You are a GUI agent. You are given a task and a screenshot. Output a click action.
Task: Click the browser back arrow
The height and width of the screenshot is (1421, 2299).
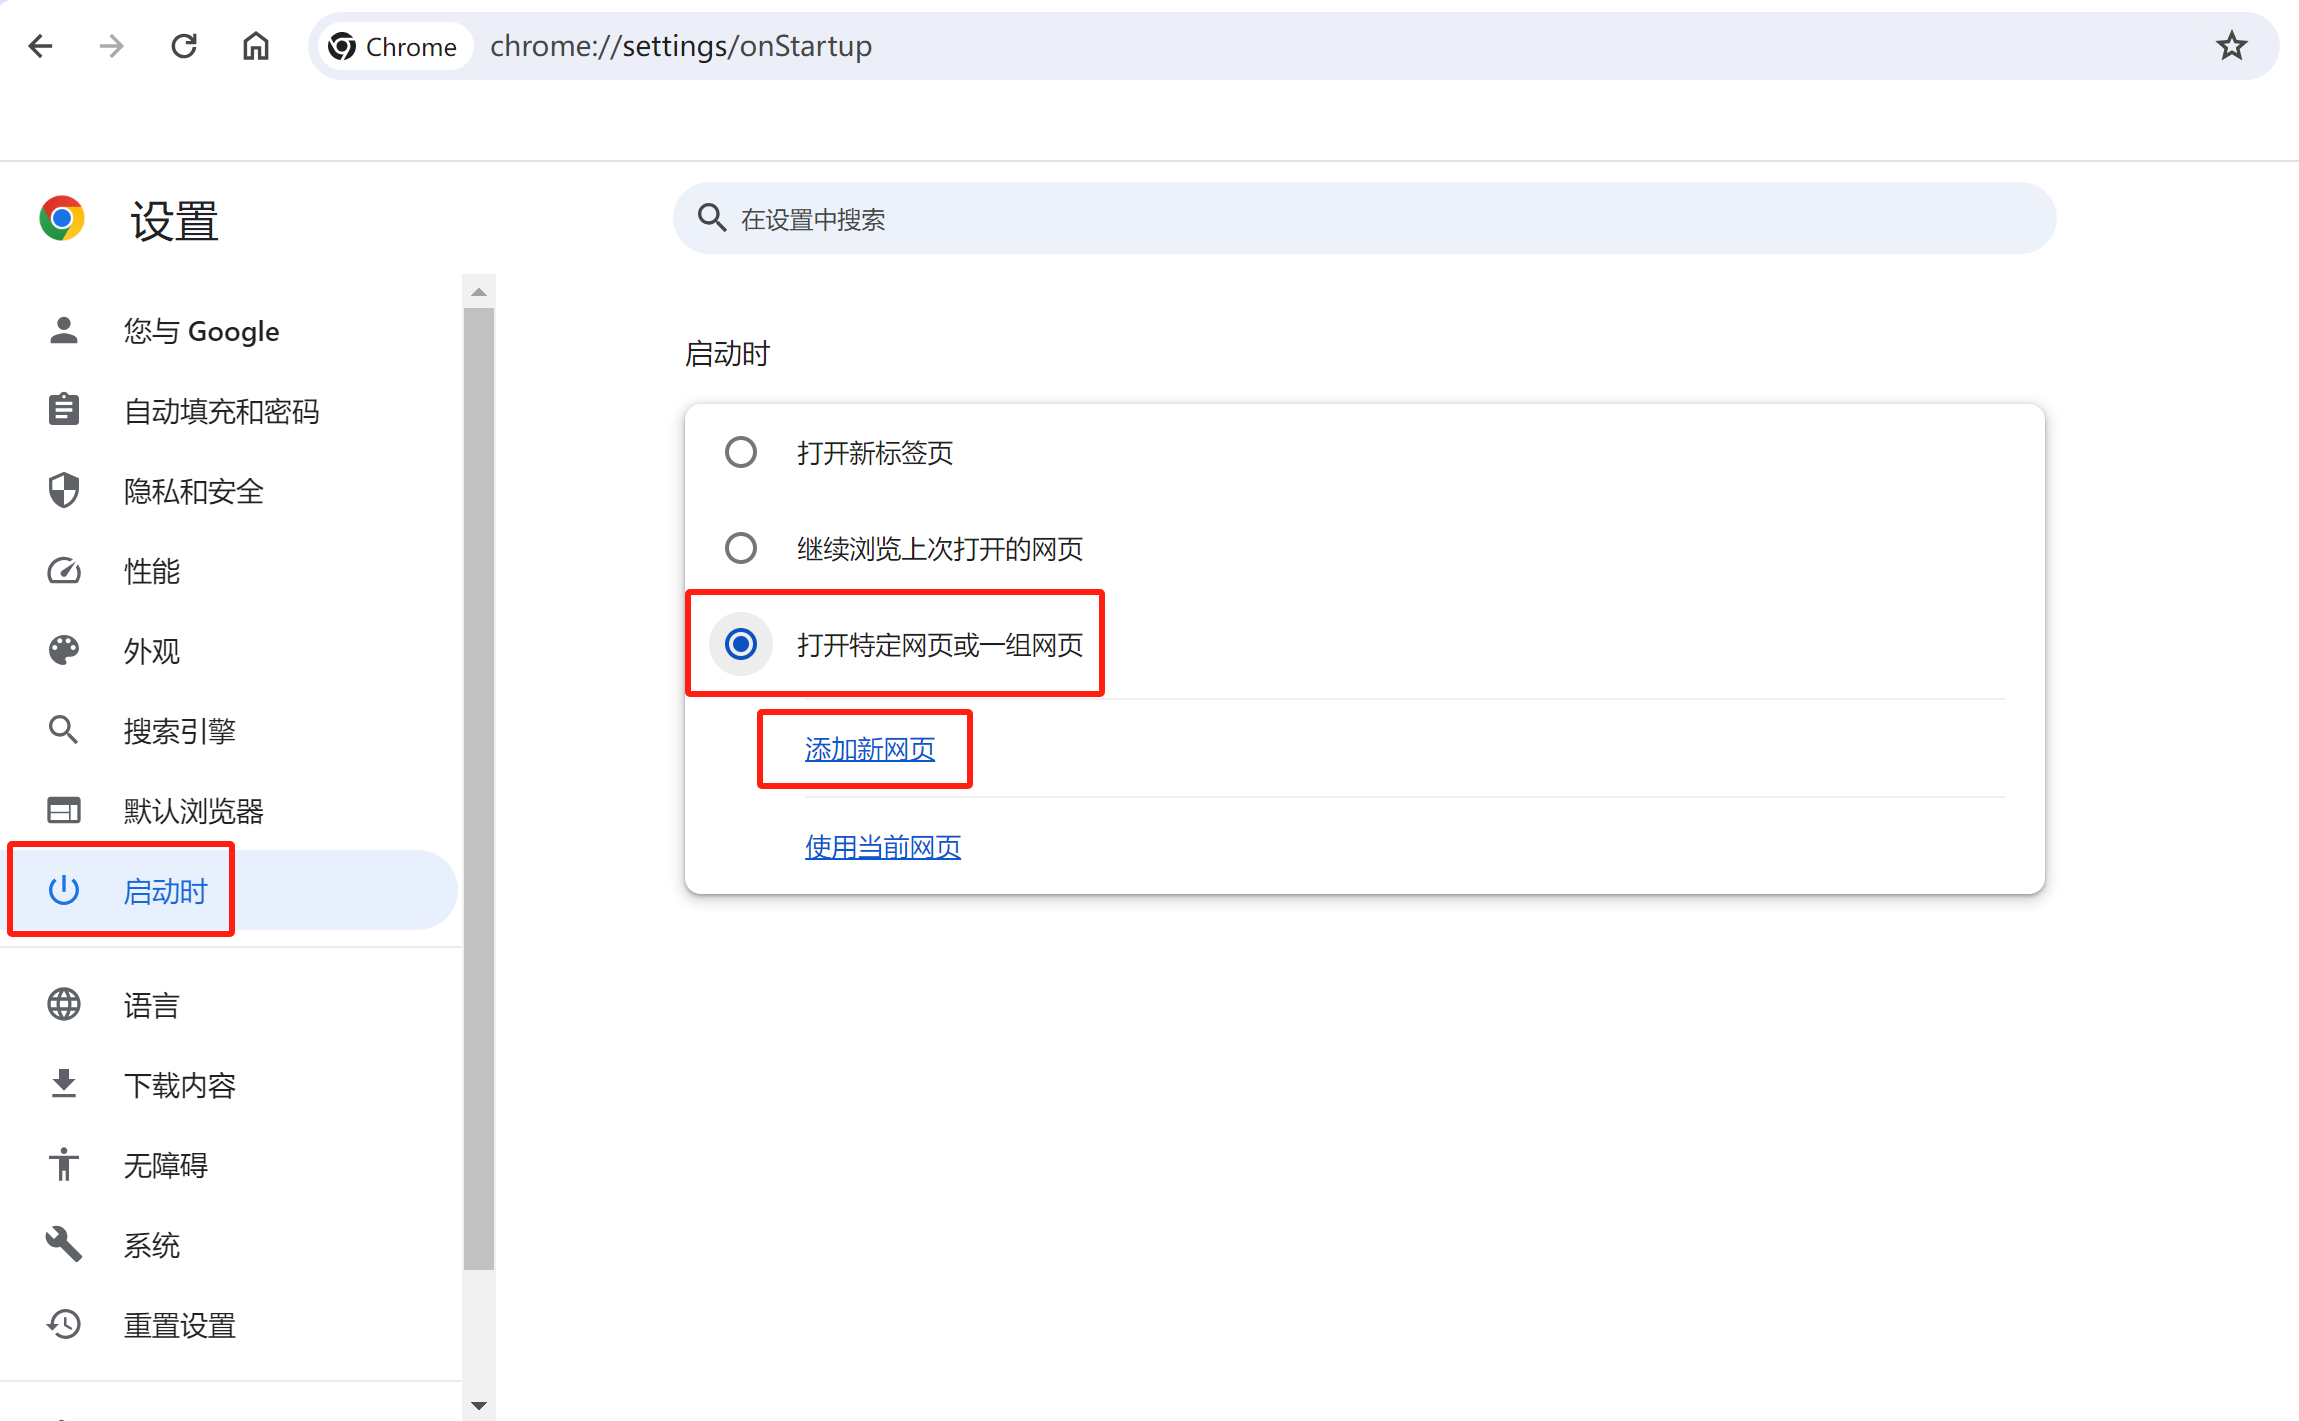pos(40,46)
